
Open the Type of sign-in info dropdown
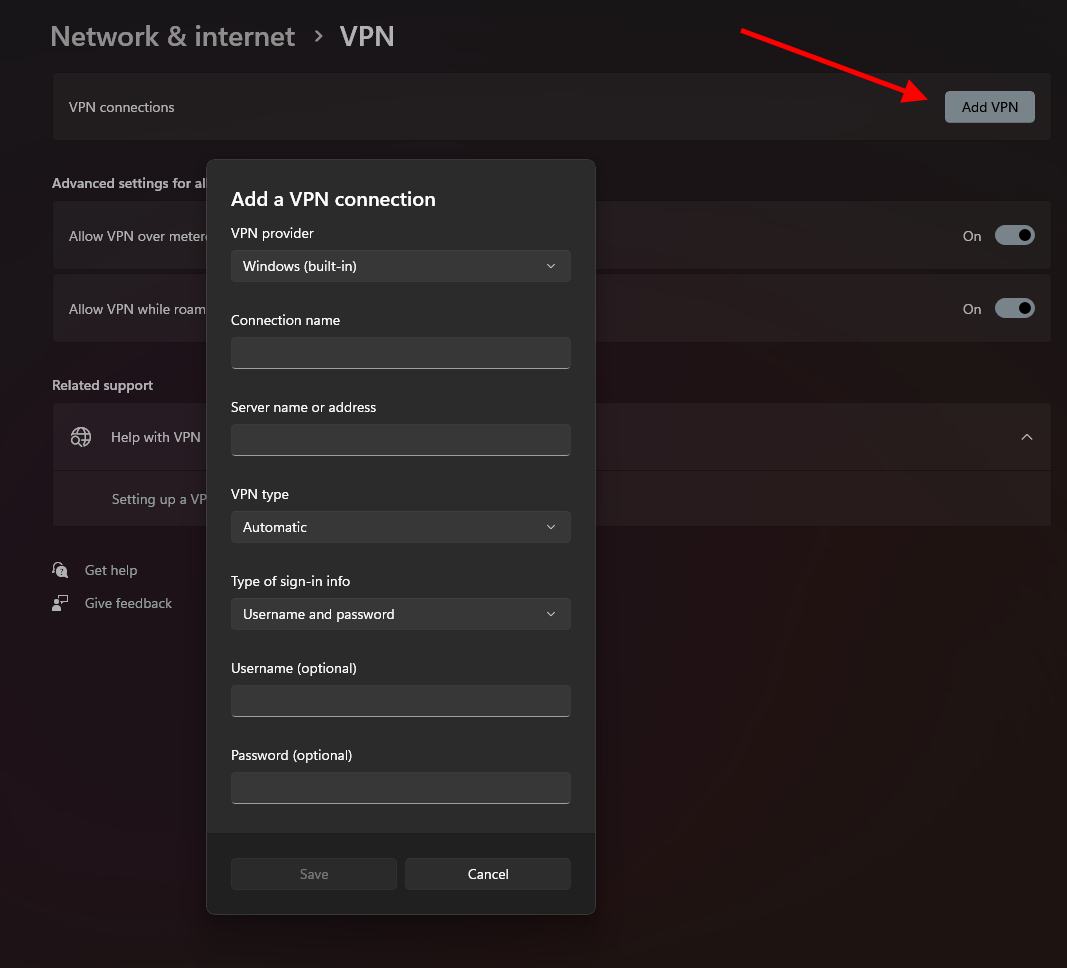click(x=400, y=614)
